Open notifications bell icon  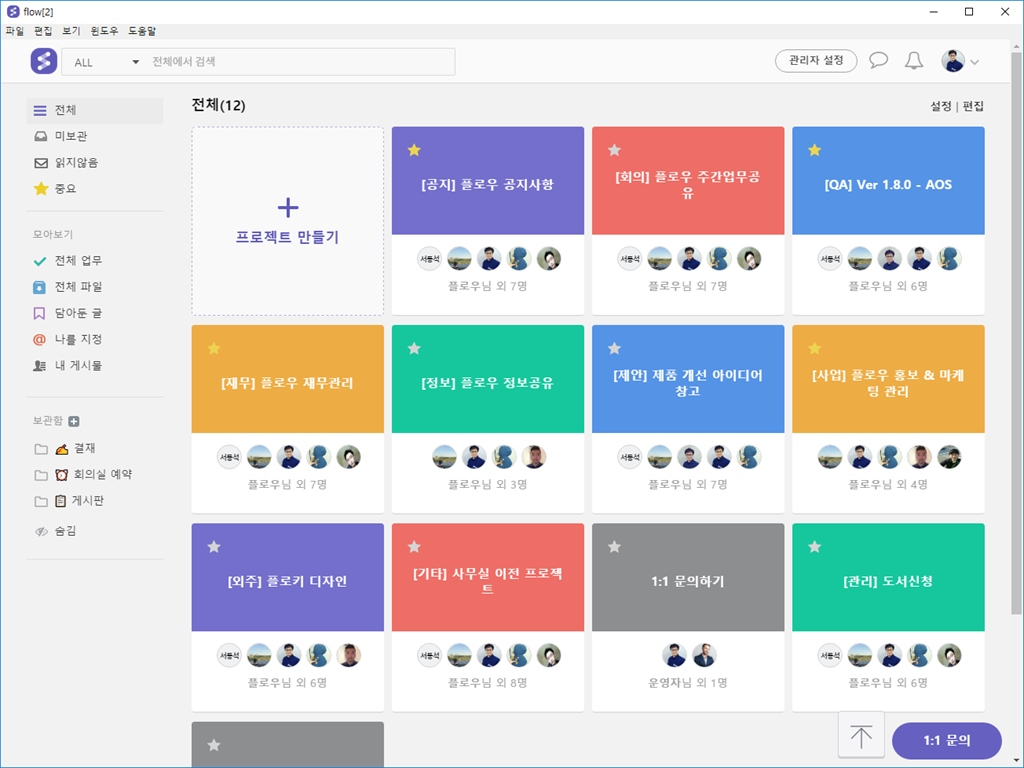914,61
